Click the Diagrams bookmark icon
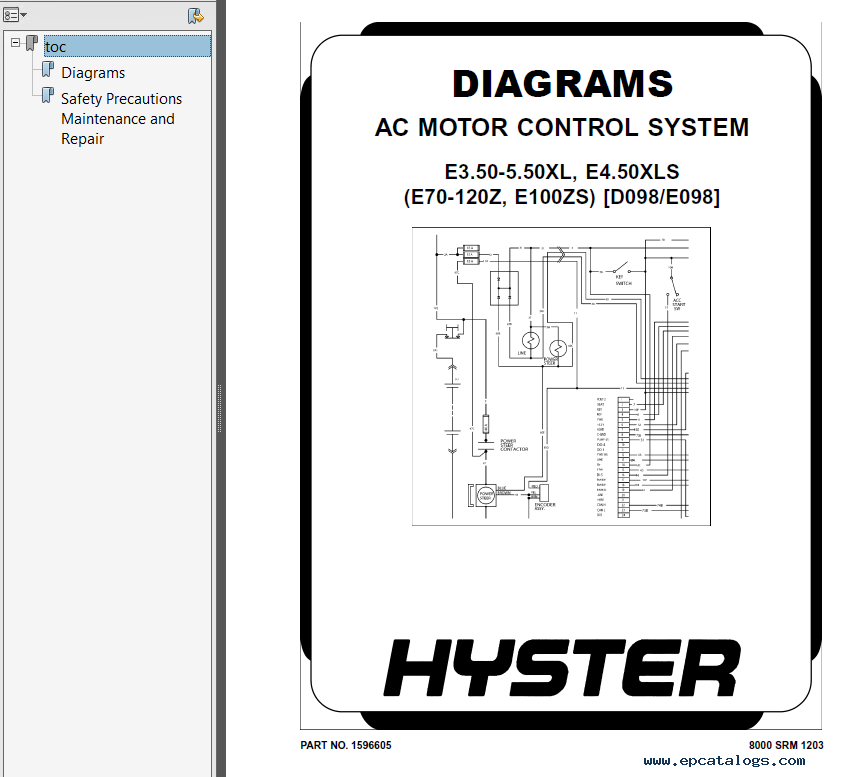 [48, 69]
